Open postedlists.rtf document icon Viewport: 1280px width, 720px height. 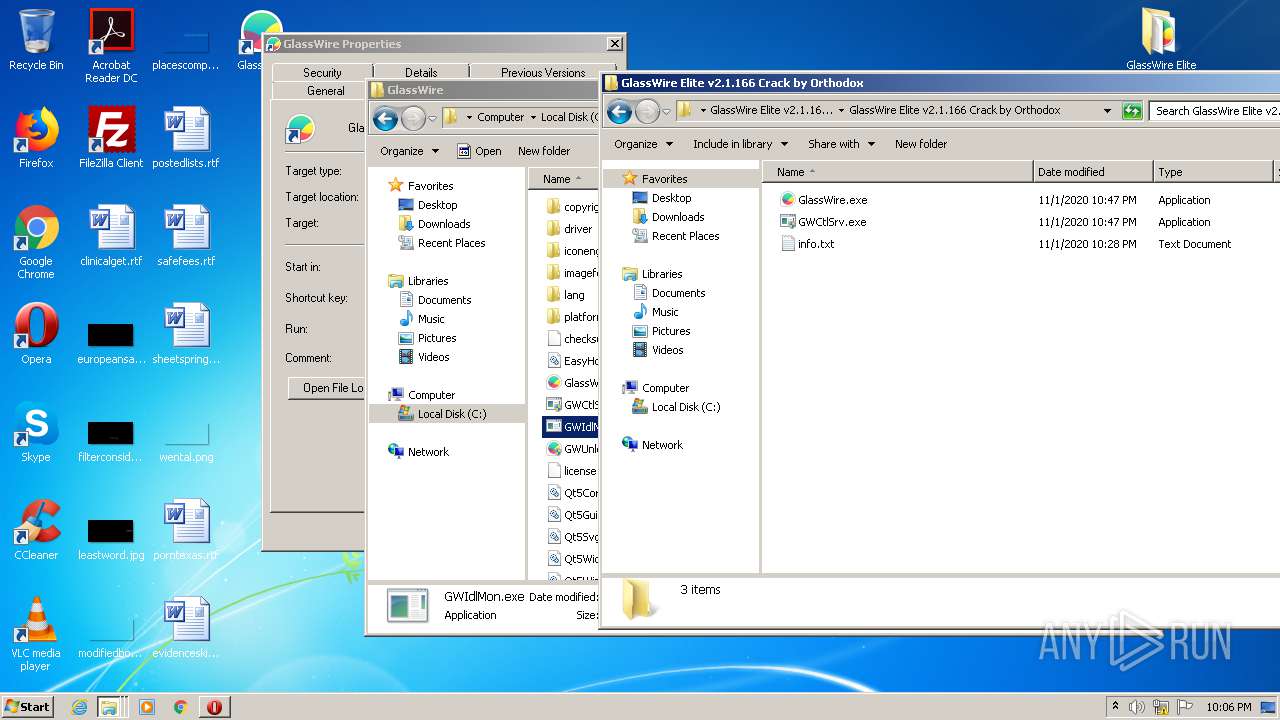coord(186,138)
